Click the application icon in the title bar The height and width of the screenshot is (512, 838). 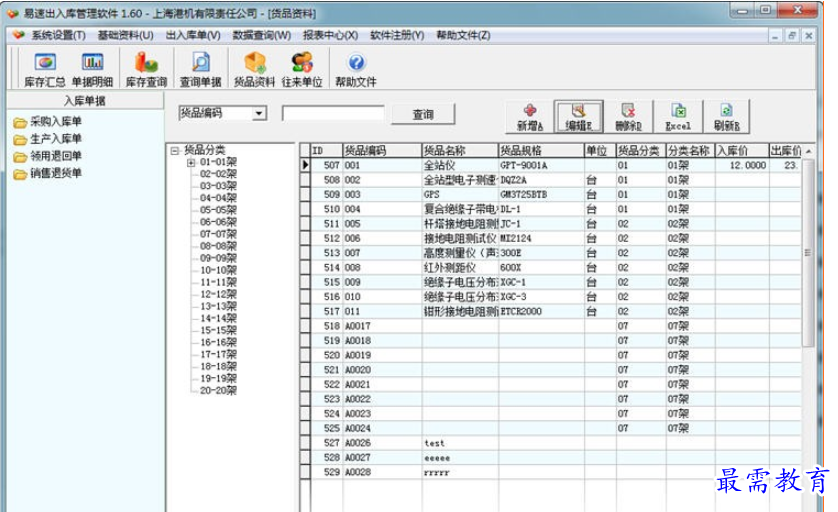pyautogui.click(x=13, y=13)
